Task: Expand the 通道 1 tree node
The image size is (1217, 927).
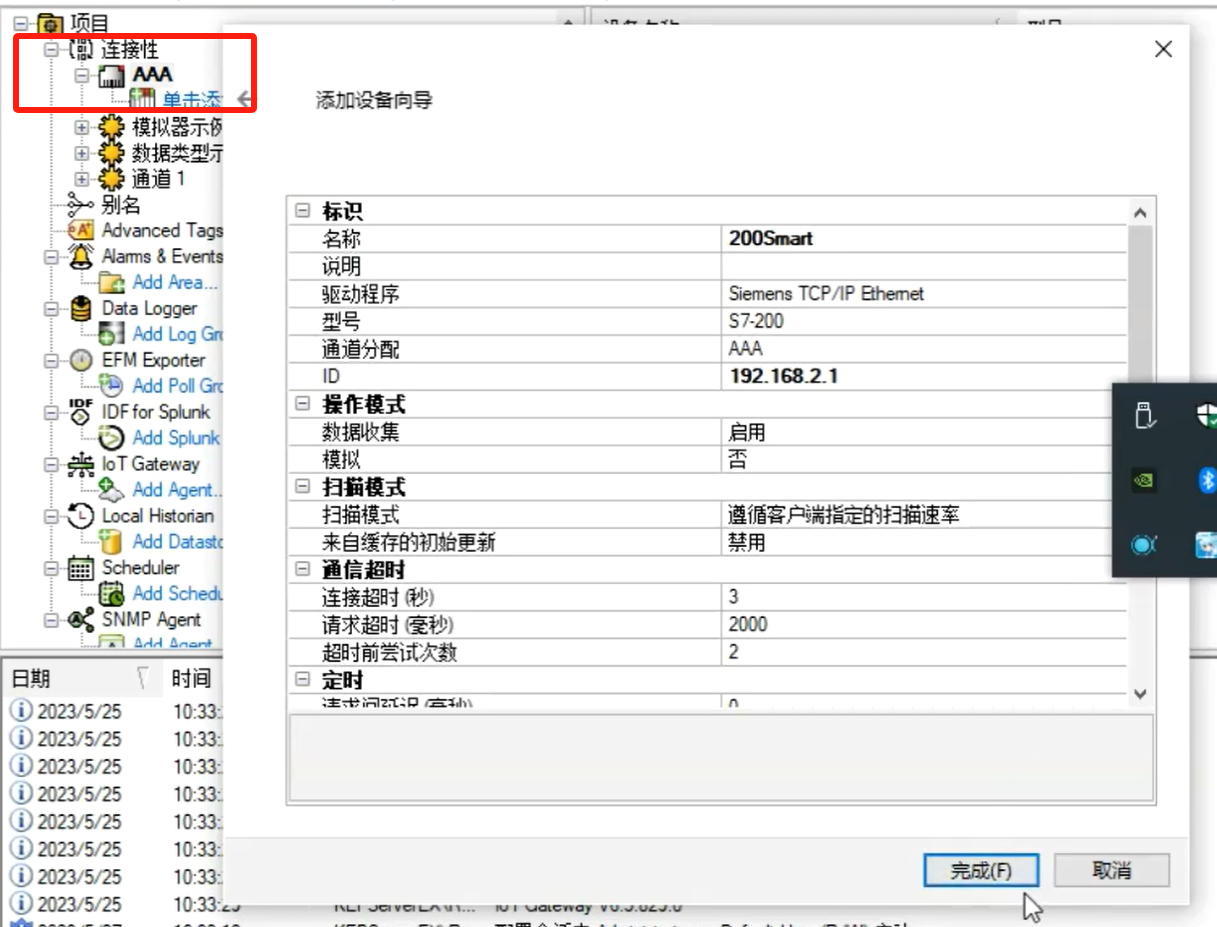Action: pos(82,179)
